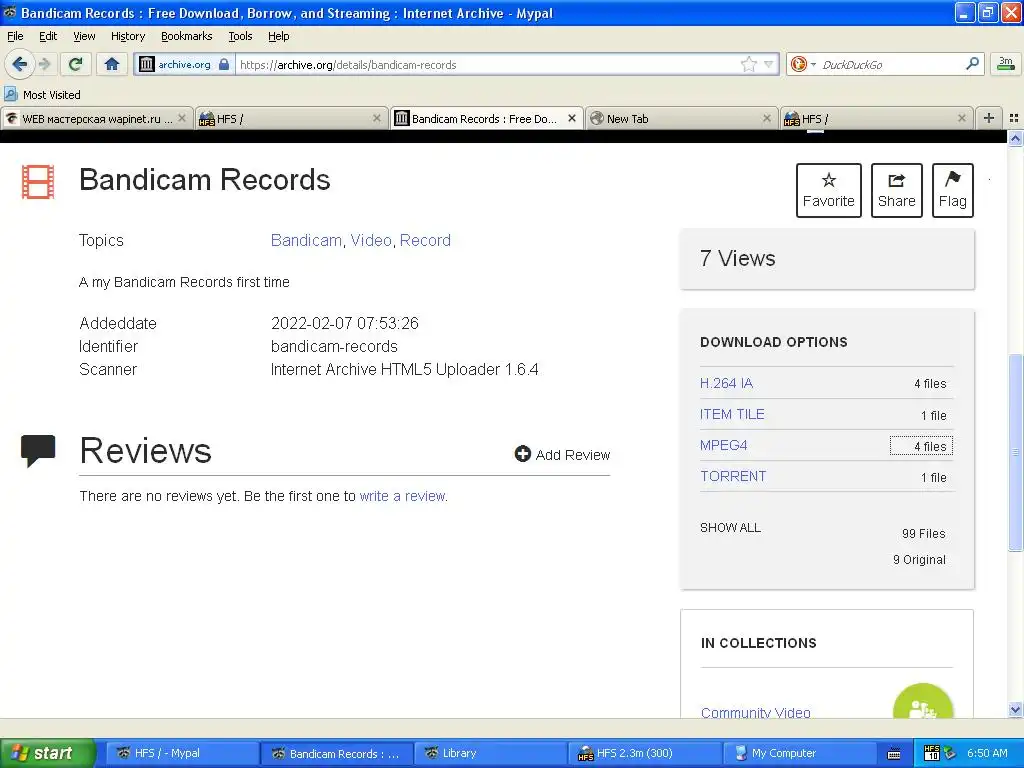The height and width of the screenshot is (768, 1024).
Task: Follow the write a review link
Action: click(x=402, y=496)
